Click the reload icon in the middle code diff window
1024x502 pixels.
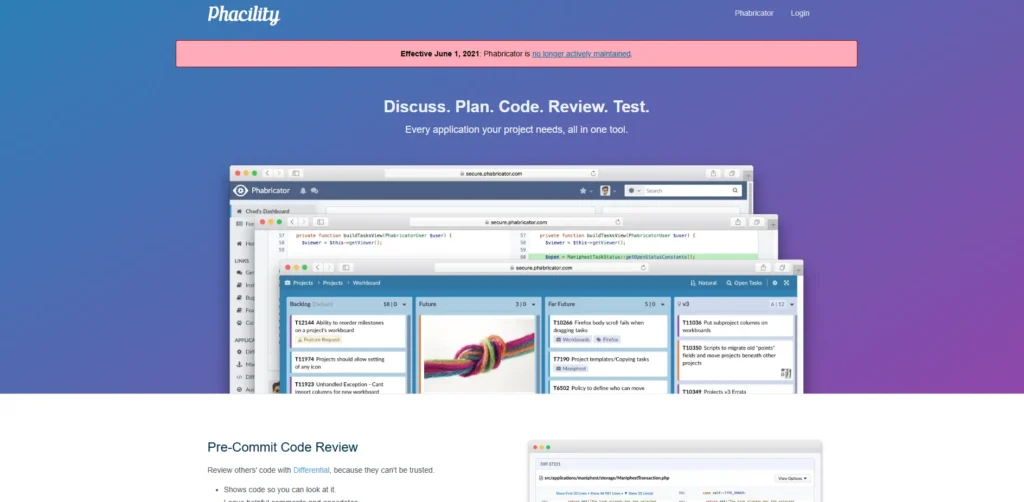(x=618, y=222)
